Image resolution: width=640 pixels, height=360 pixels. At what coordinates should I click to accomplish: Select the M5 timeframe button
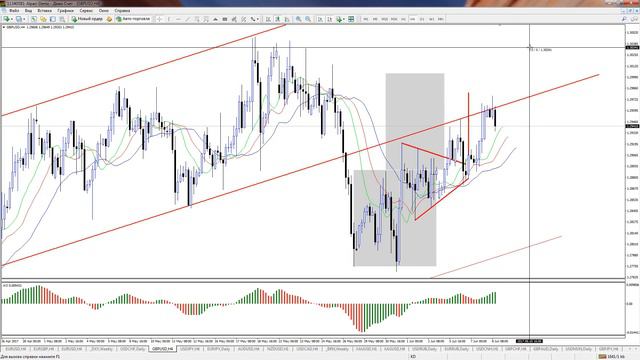pyautogui.click(x=375, y=19)
